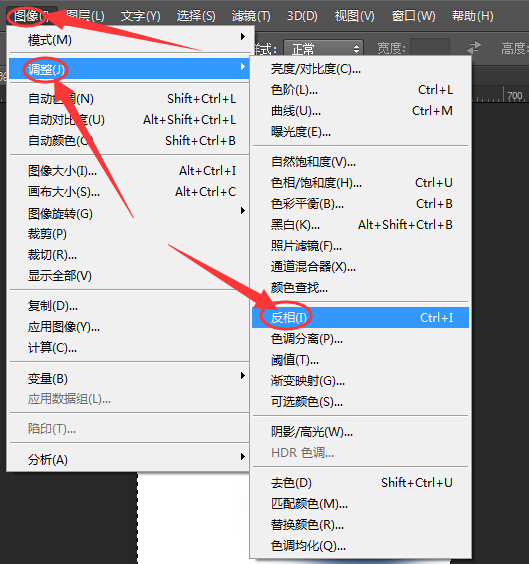Viewport: 529px width, 564px height.
Task: Expand the 图像旋转(G) submenu
Action: coord(129,213)
